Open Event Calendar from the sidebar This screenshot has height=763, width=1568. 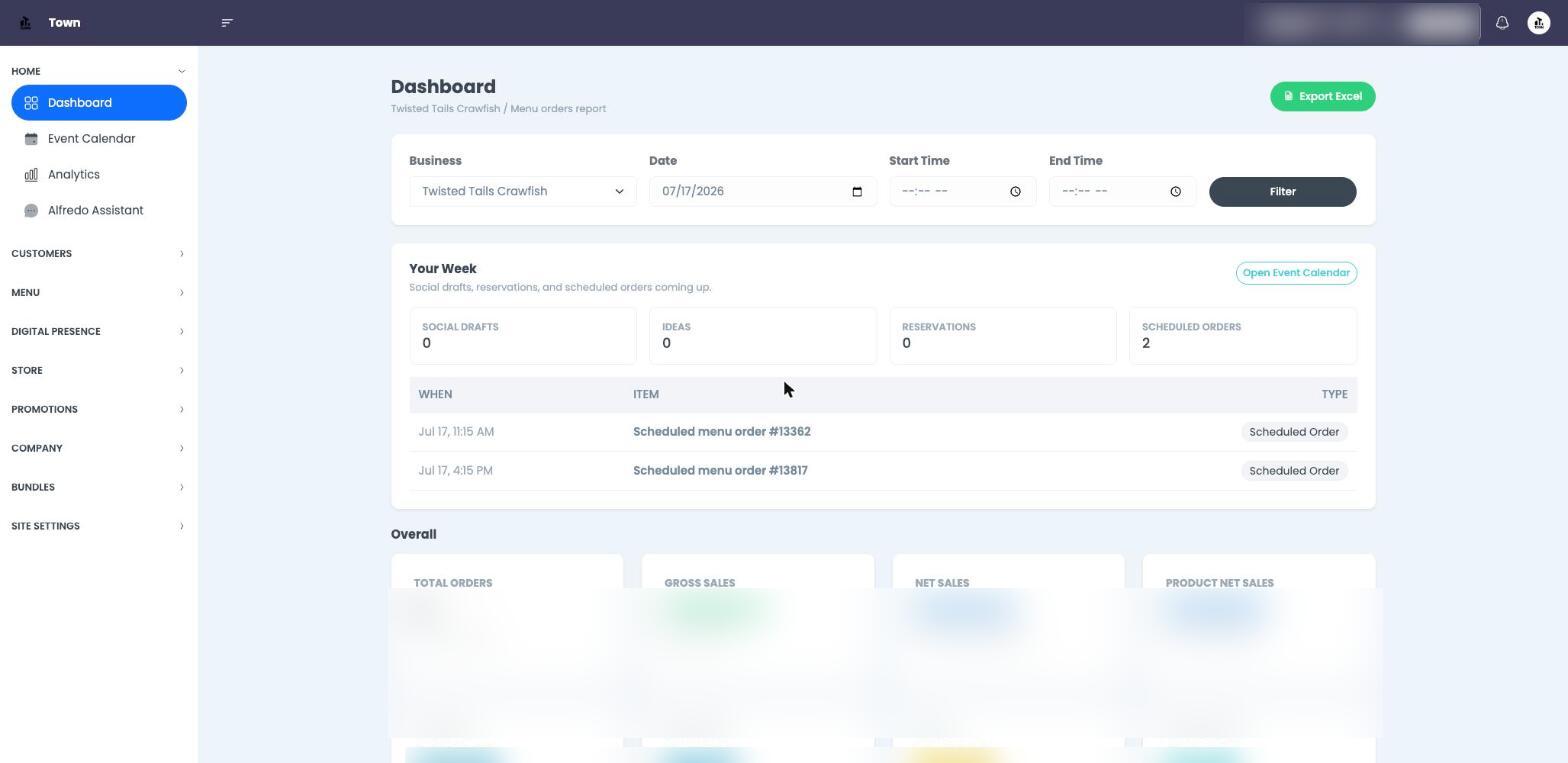99,139
